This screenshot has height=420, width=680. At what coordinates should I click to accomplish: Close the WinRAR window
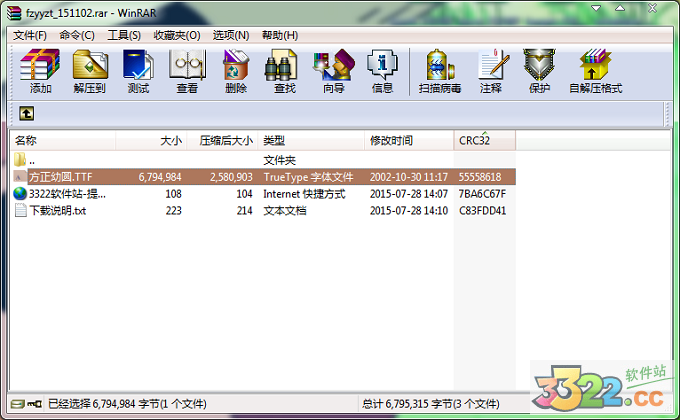pos(652,8)
